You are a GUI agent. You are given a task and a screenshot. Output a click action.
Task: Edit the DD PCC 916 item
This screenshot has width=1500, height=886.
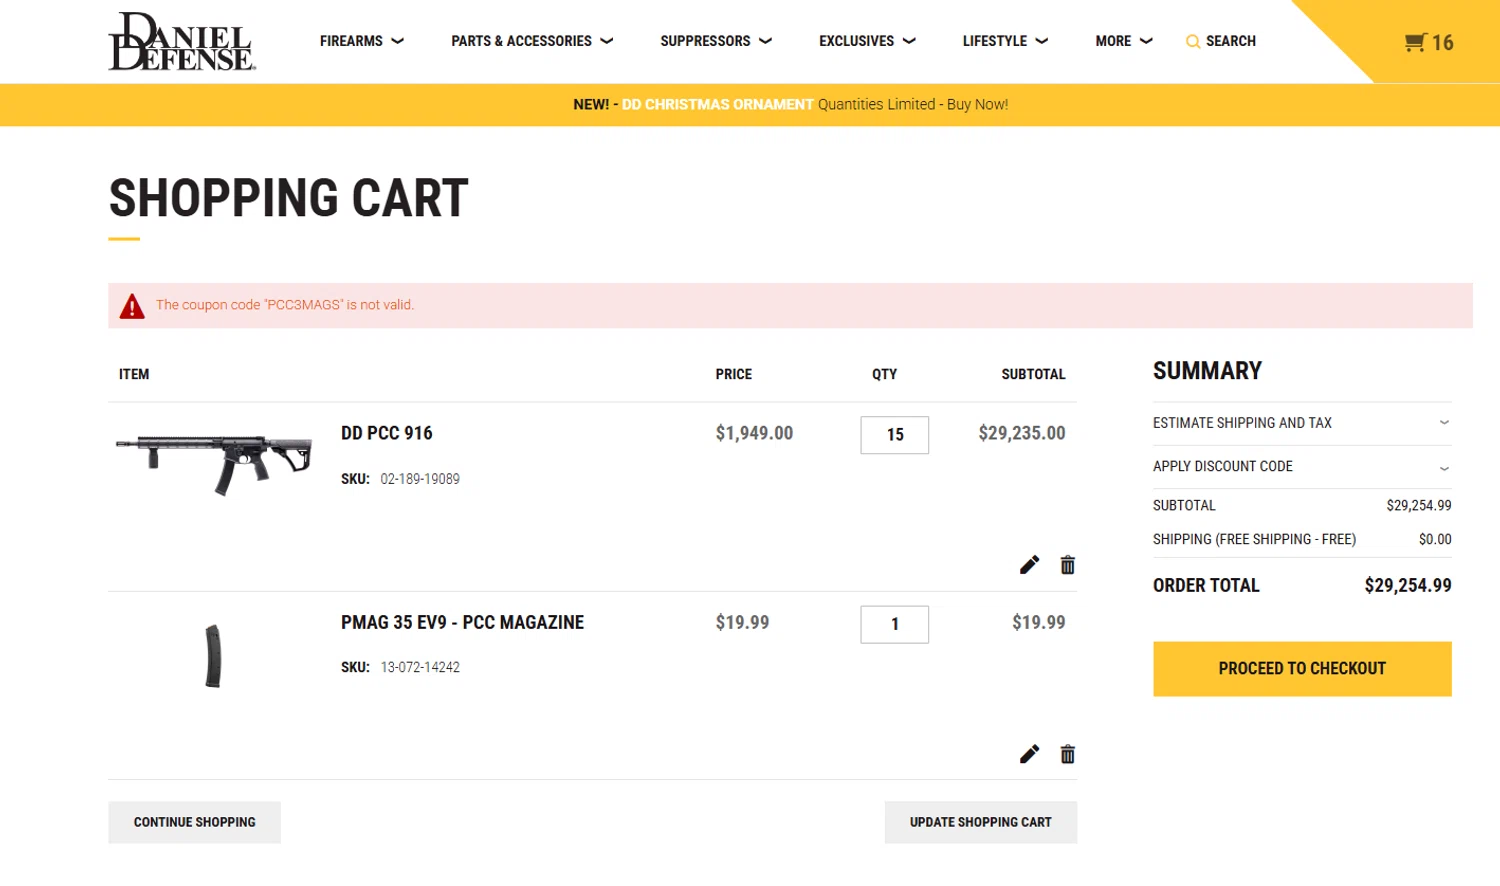[x=1029, y=565]
